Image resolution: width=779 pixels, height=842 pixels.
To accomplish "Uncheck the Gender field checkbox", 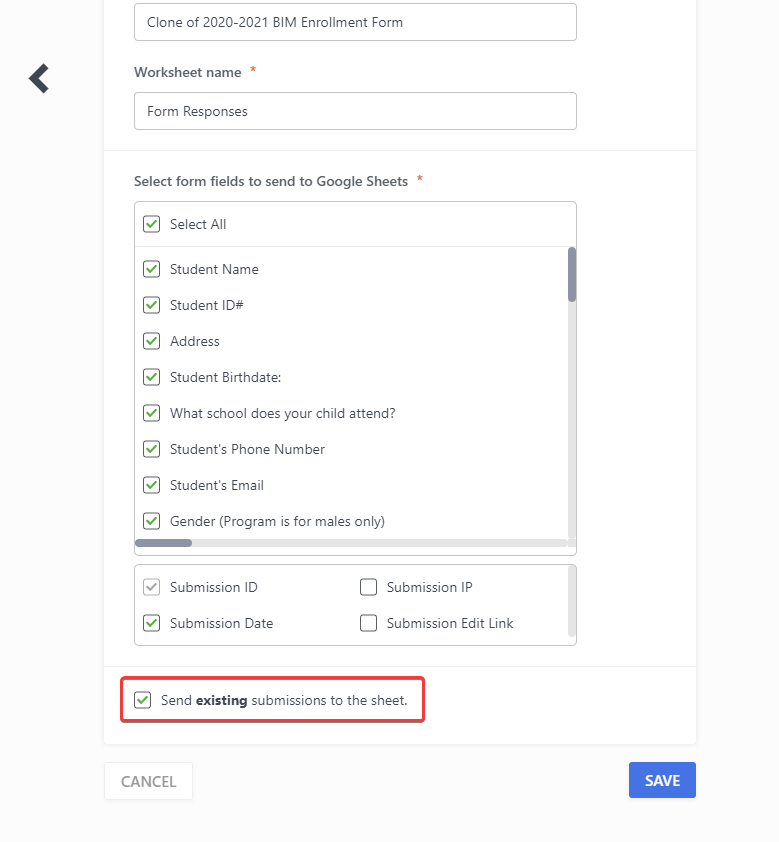I will coord(152,521).
